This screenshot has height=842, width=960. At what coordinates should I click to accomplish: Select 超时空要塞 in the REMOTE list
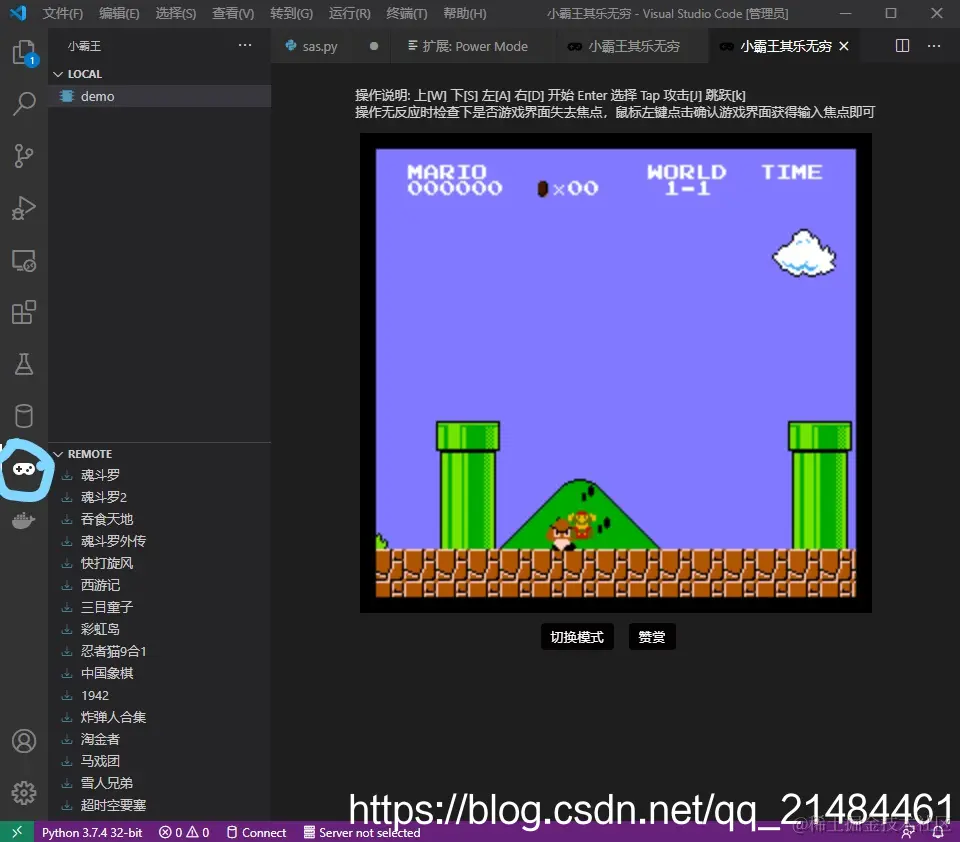coord(160,805)
